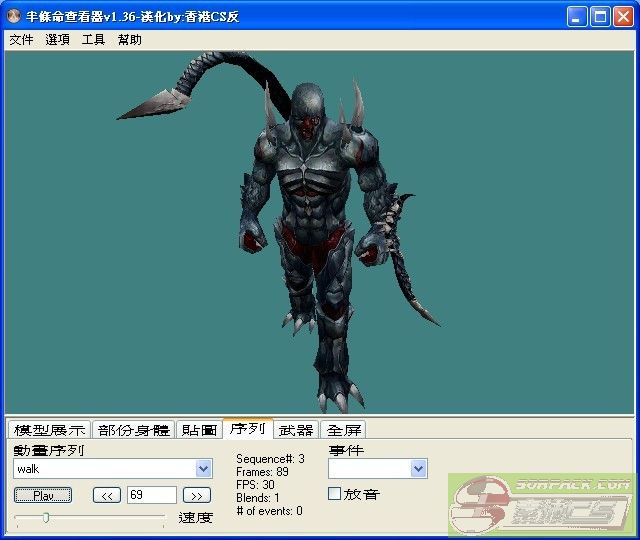Expand the 事件 dropdown list
The height and width of the screenshot is (540, 640).
(418, 469)
